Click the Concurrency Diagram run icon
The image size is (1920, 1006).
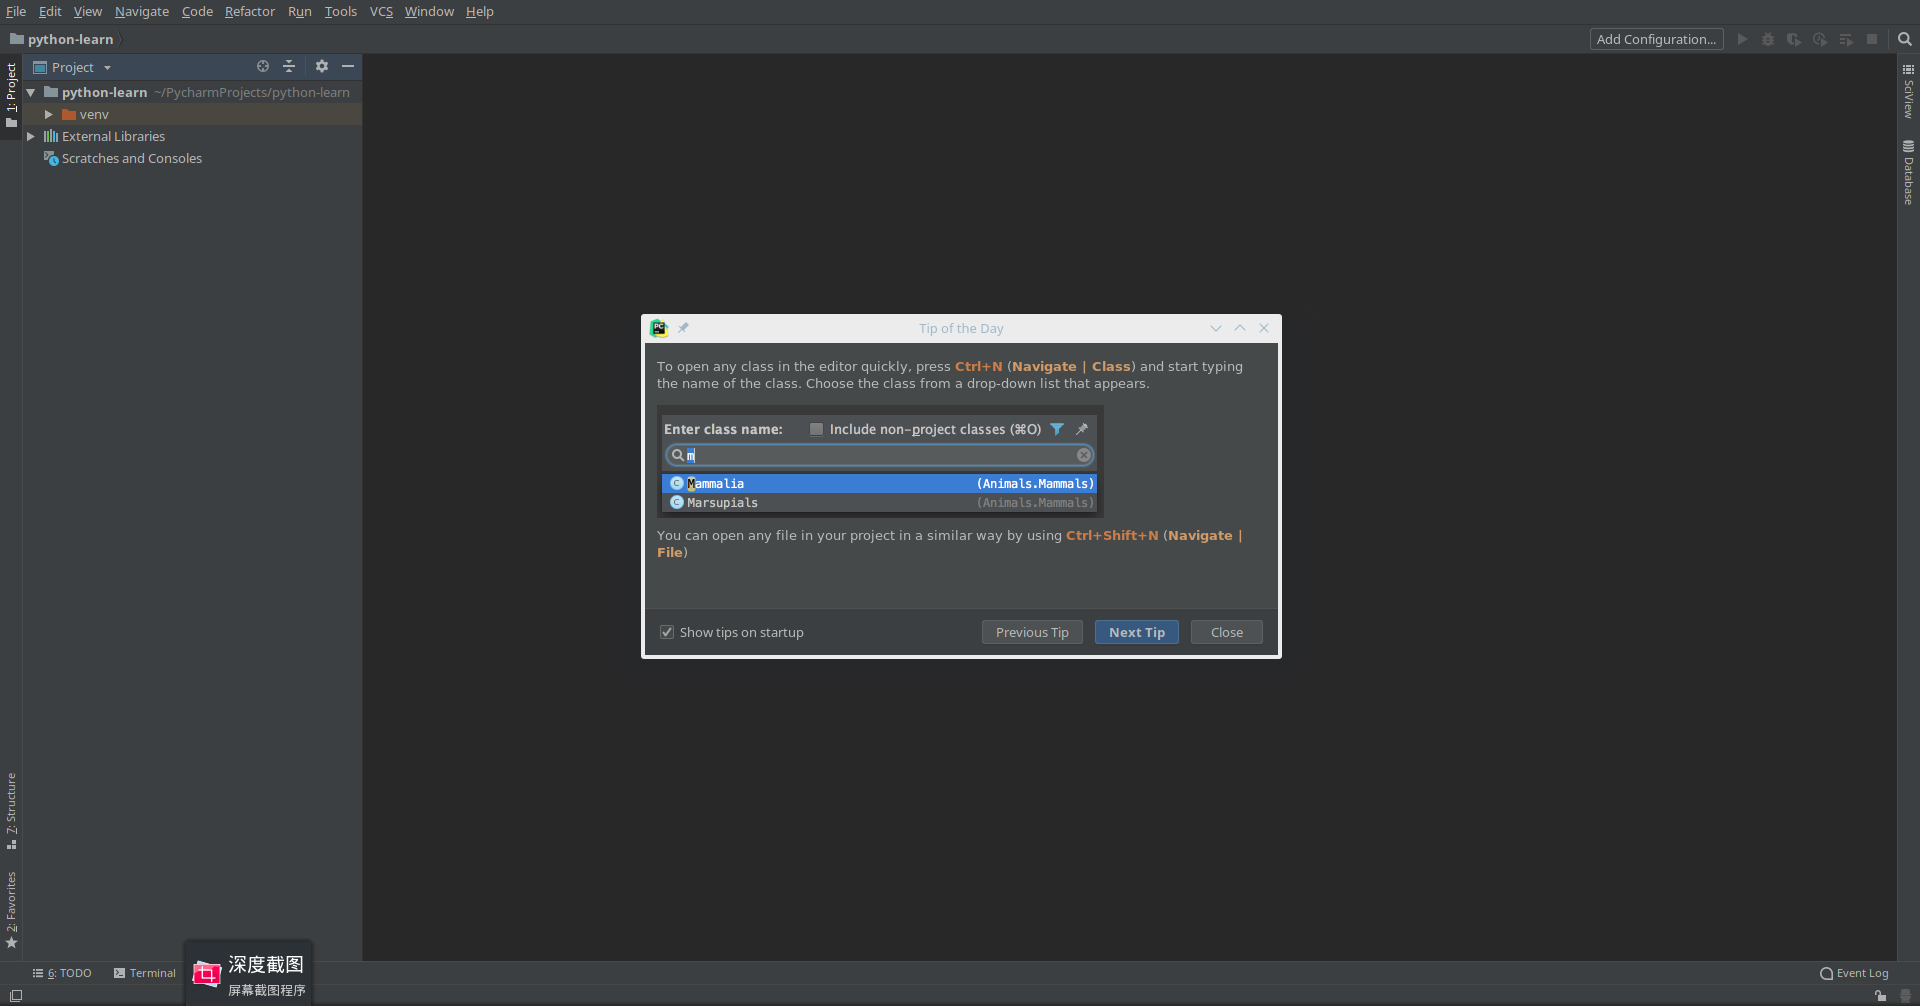pyautogui.click(x=1846, y=39)
